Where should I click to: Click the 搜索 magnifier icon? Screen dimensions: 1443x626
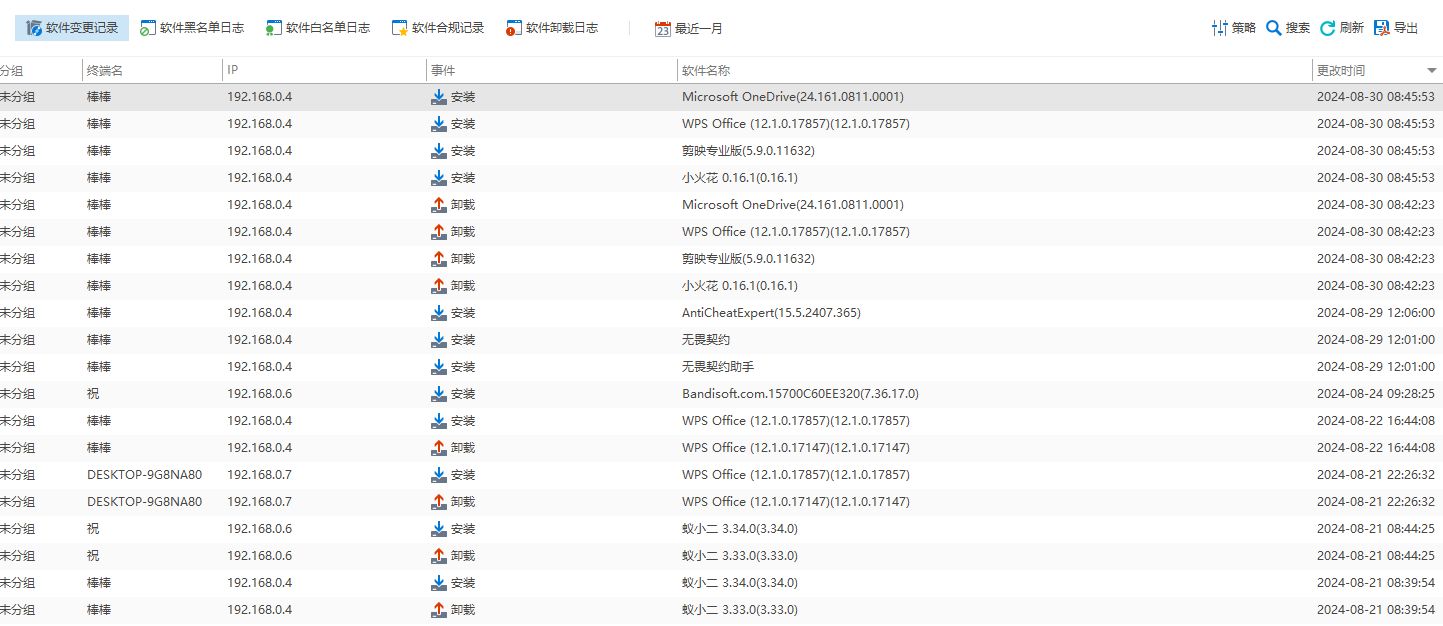1274,28
